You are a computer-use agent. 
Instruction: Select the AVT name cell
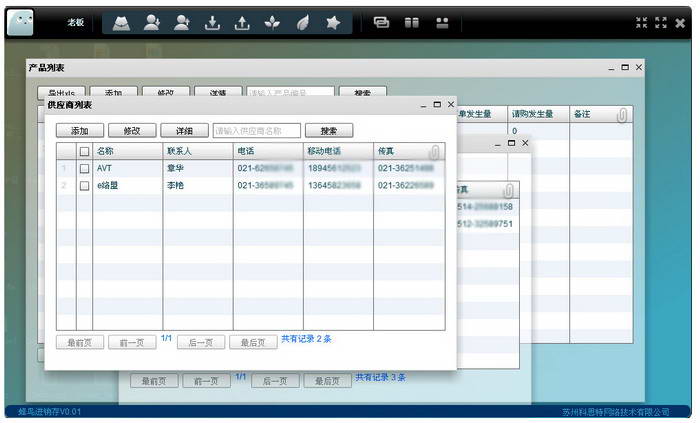(128, 168)
